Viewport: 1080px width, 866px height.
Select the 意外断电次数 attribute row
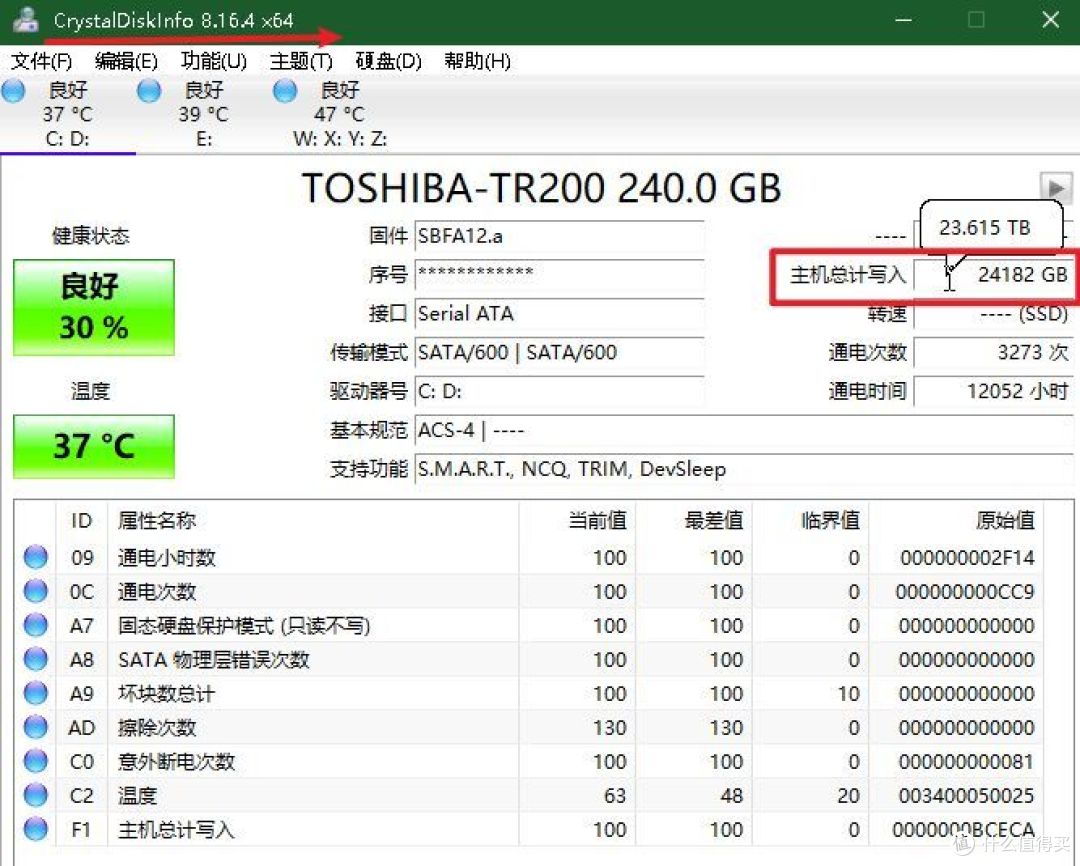529,762
